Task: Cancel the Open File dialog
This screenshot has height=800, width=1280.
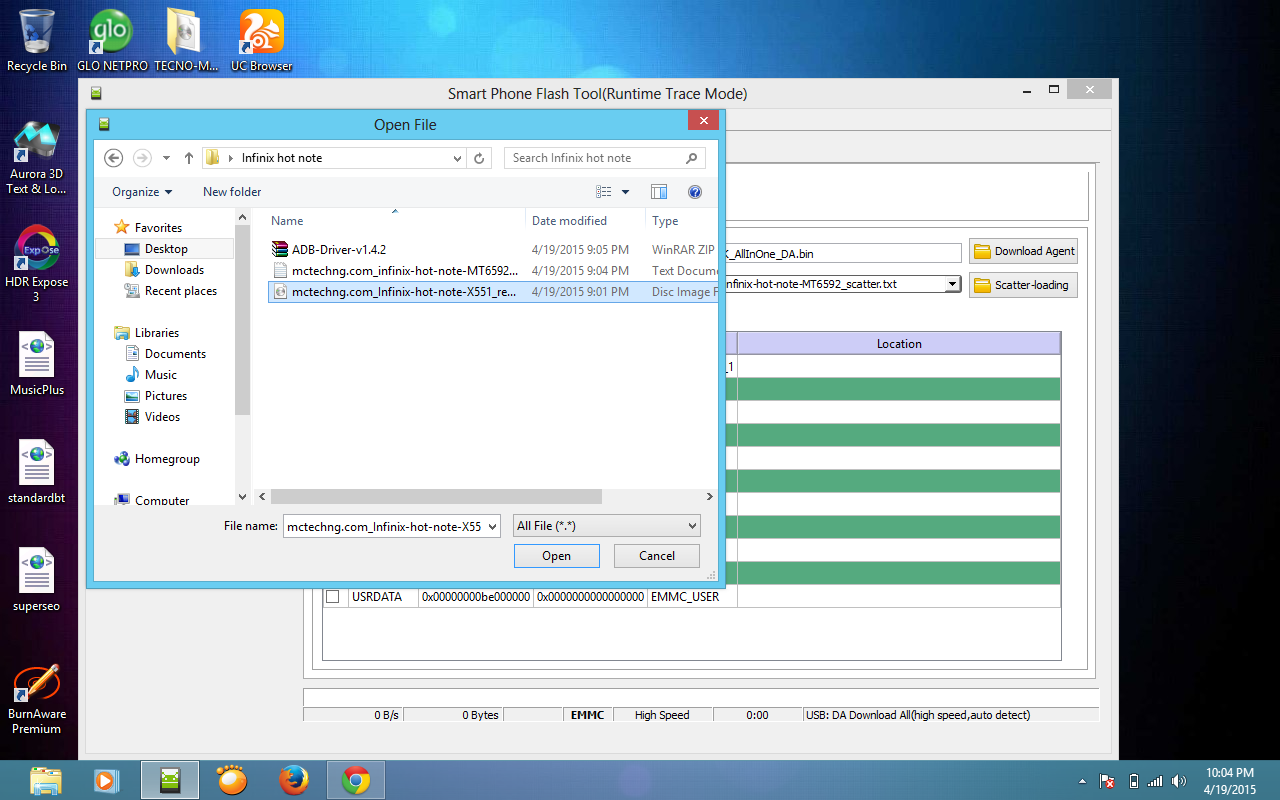Action: click(657, 556)
